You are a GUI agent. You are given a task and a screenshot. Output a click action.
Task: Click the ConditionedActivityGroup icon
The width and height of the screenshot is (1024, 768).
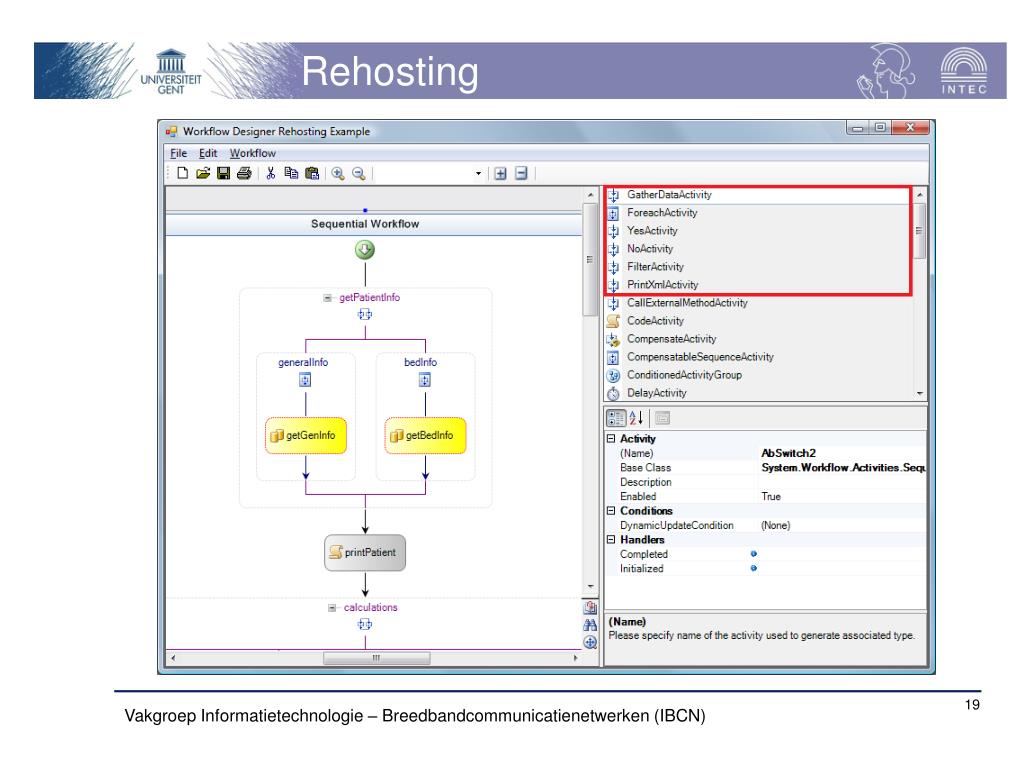(613, 376)
